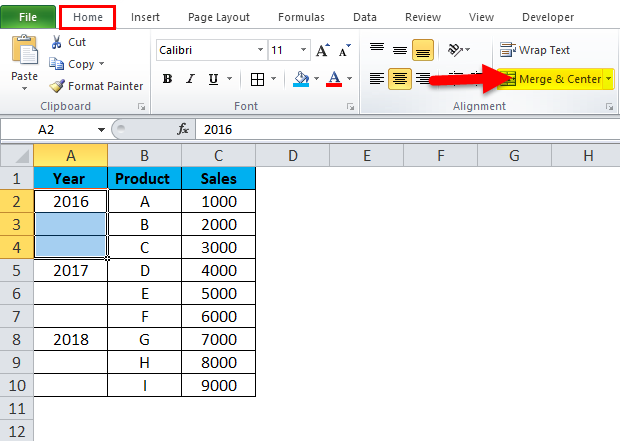
Task: Open the Font dialog launcher
Action: click(350, 107)
